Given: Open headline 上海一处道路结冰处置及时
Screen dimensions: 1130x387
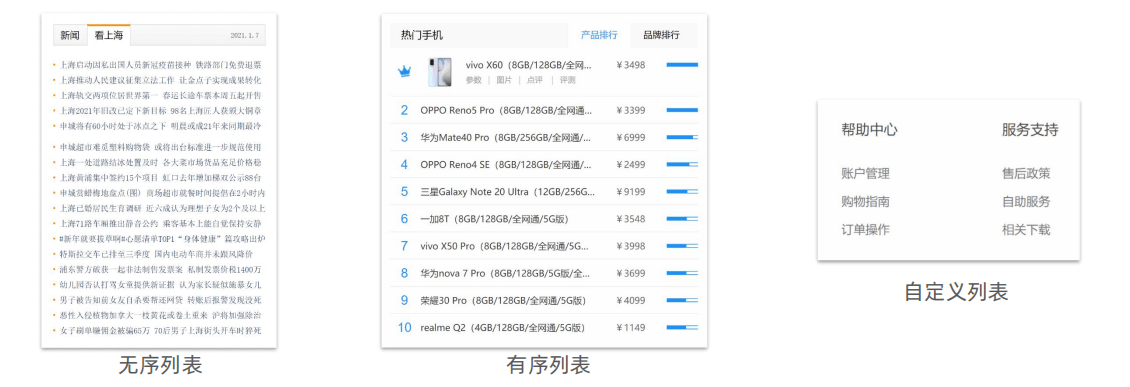Looking at the screenshot, I should click(x=109, y=163).
